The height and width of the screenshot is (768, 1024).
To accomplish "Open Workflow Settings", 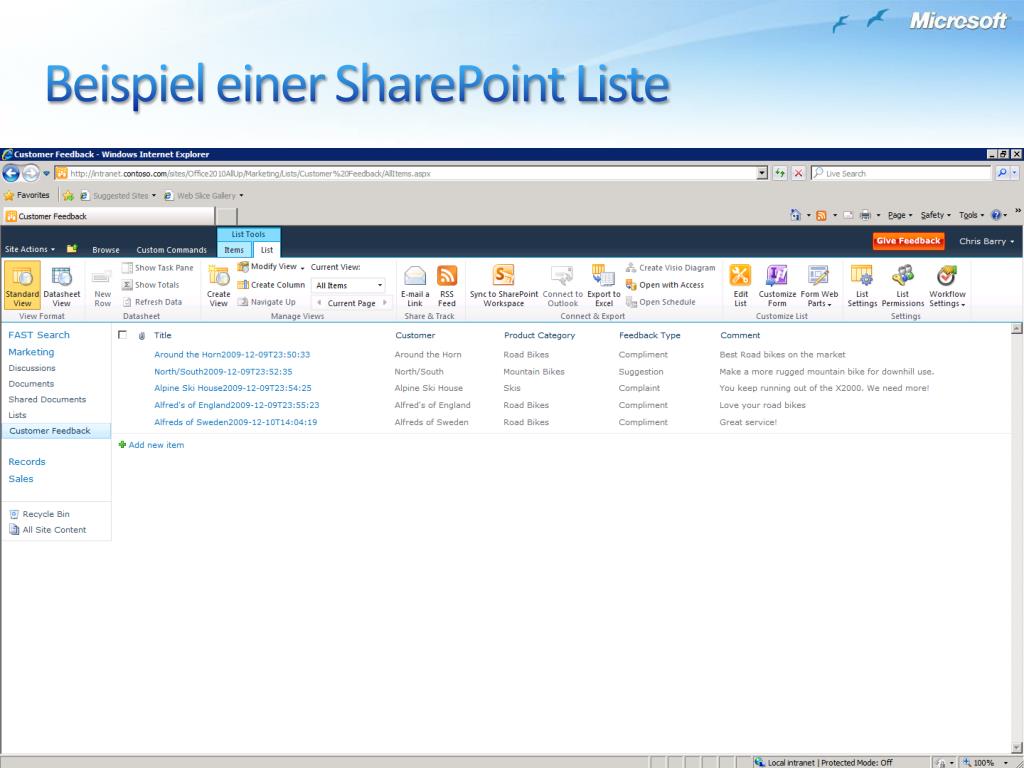I will [947, 285].
